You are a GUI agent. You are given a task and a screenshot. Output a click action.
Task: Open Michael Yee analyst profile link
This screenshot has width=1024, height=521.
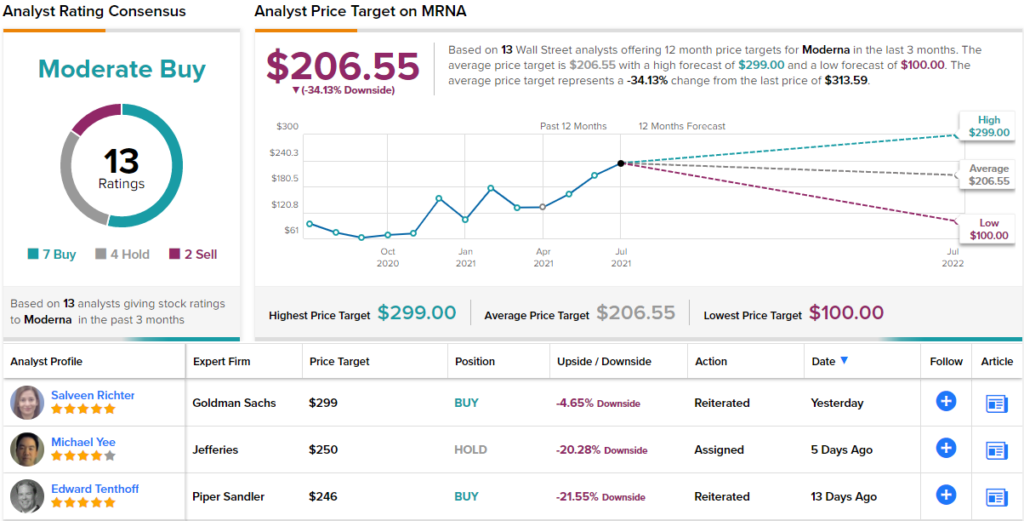(85, 442)
